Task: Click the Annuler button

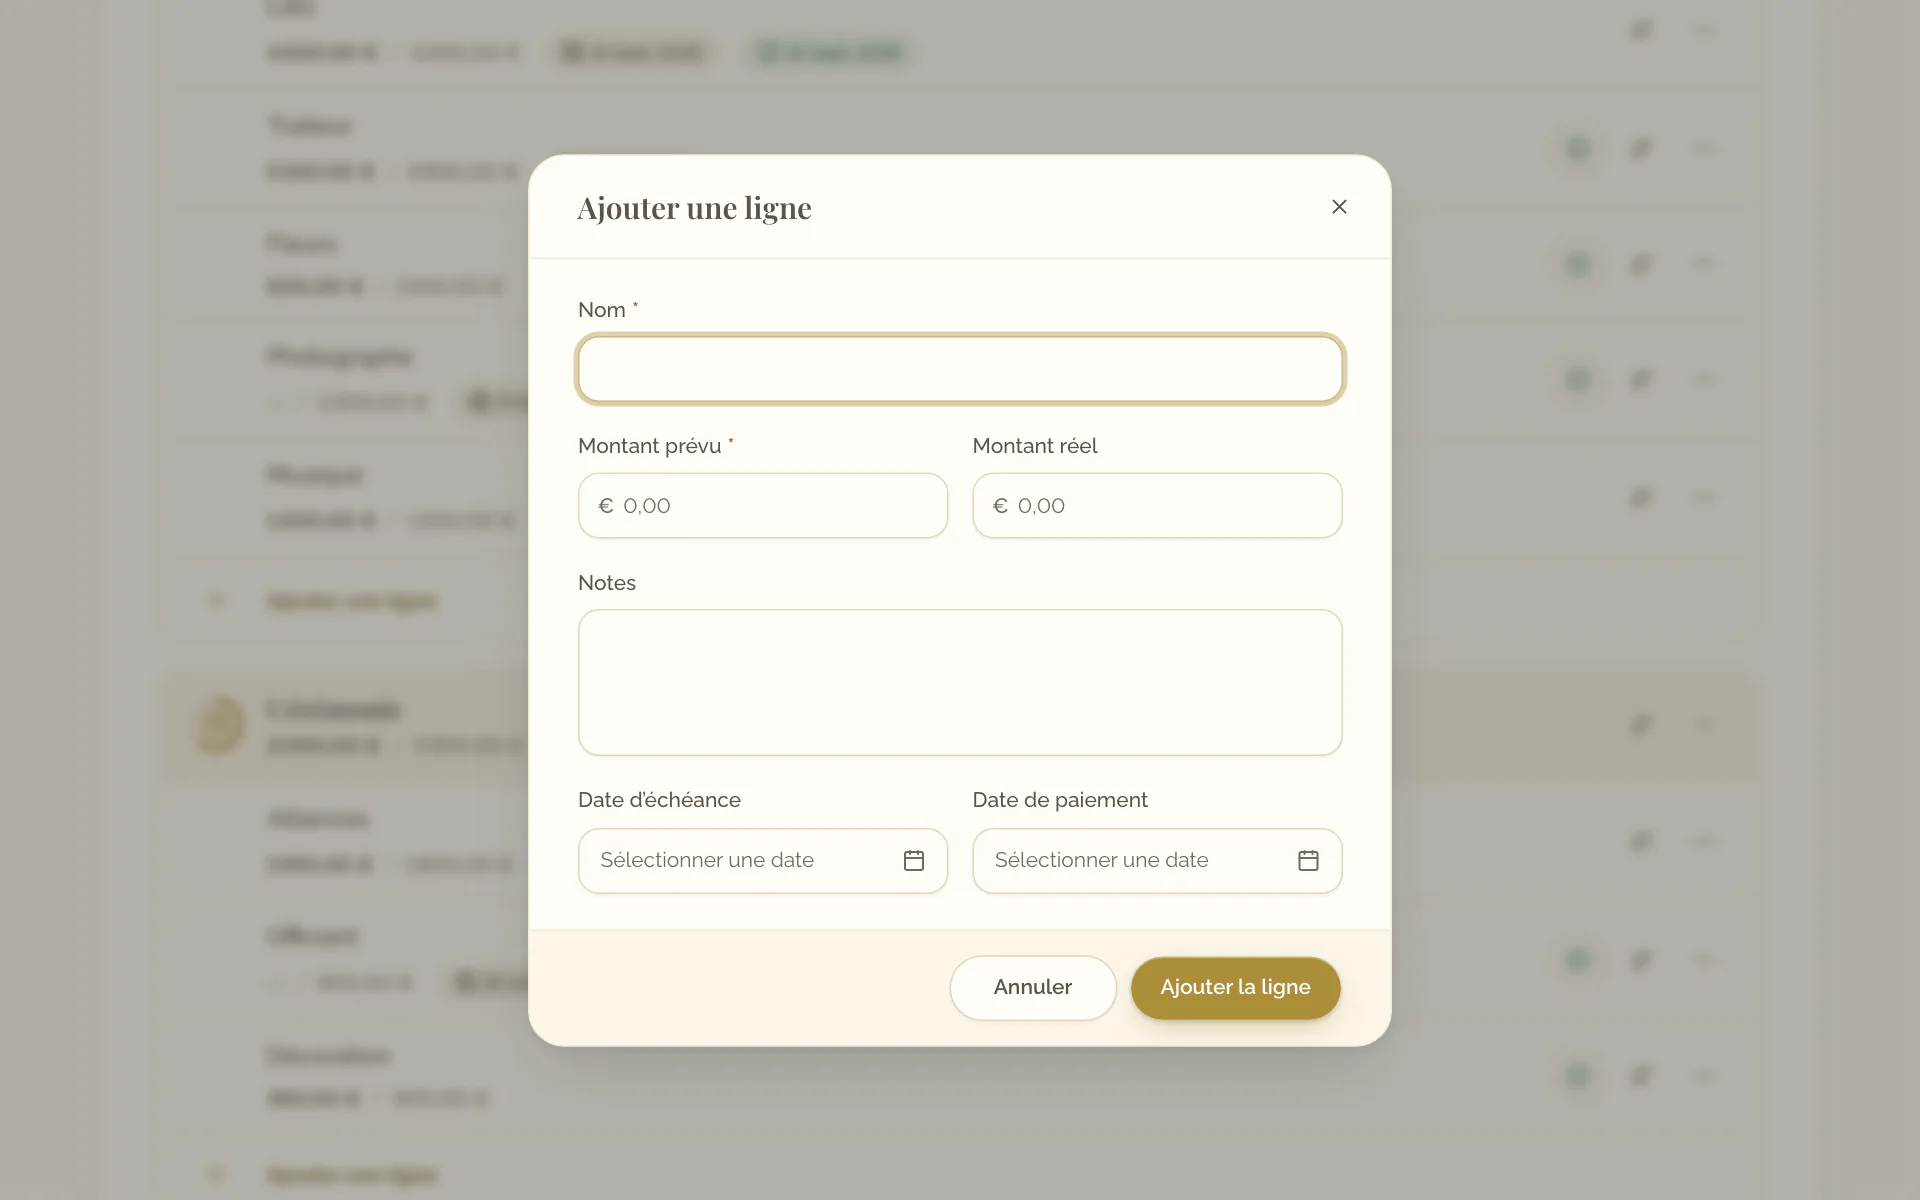Action: (x=1033, y=987)
